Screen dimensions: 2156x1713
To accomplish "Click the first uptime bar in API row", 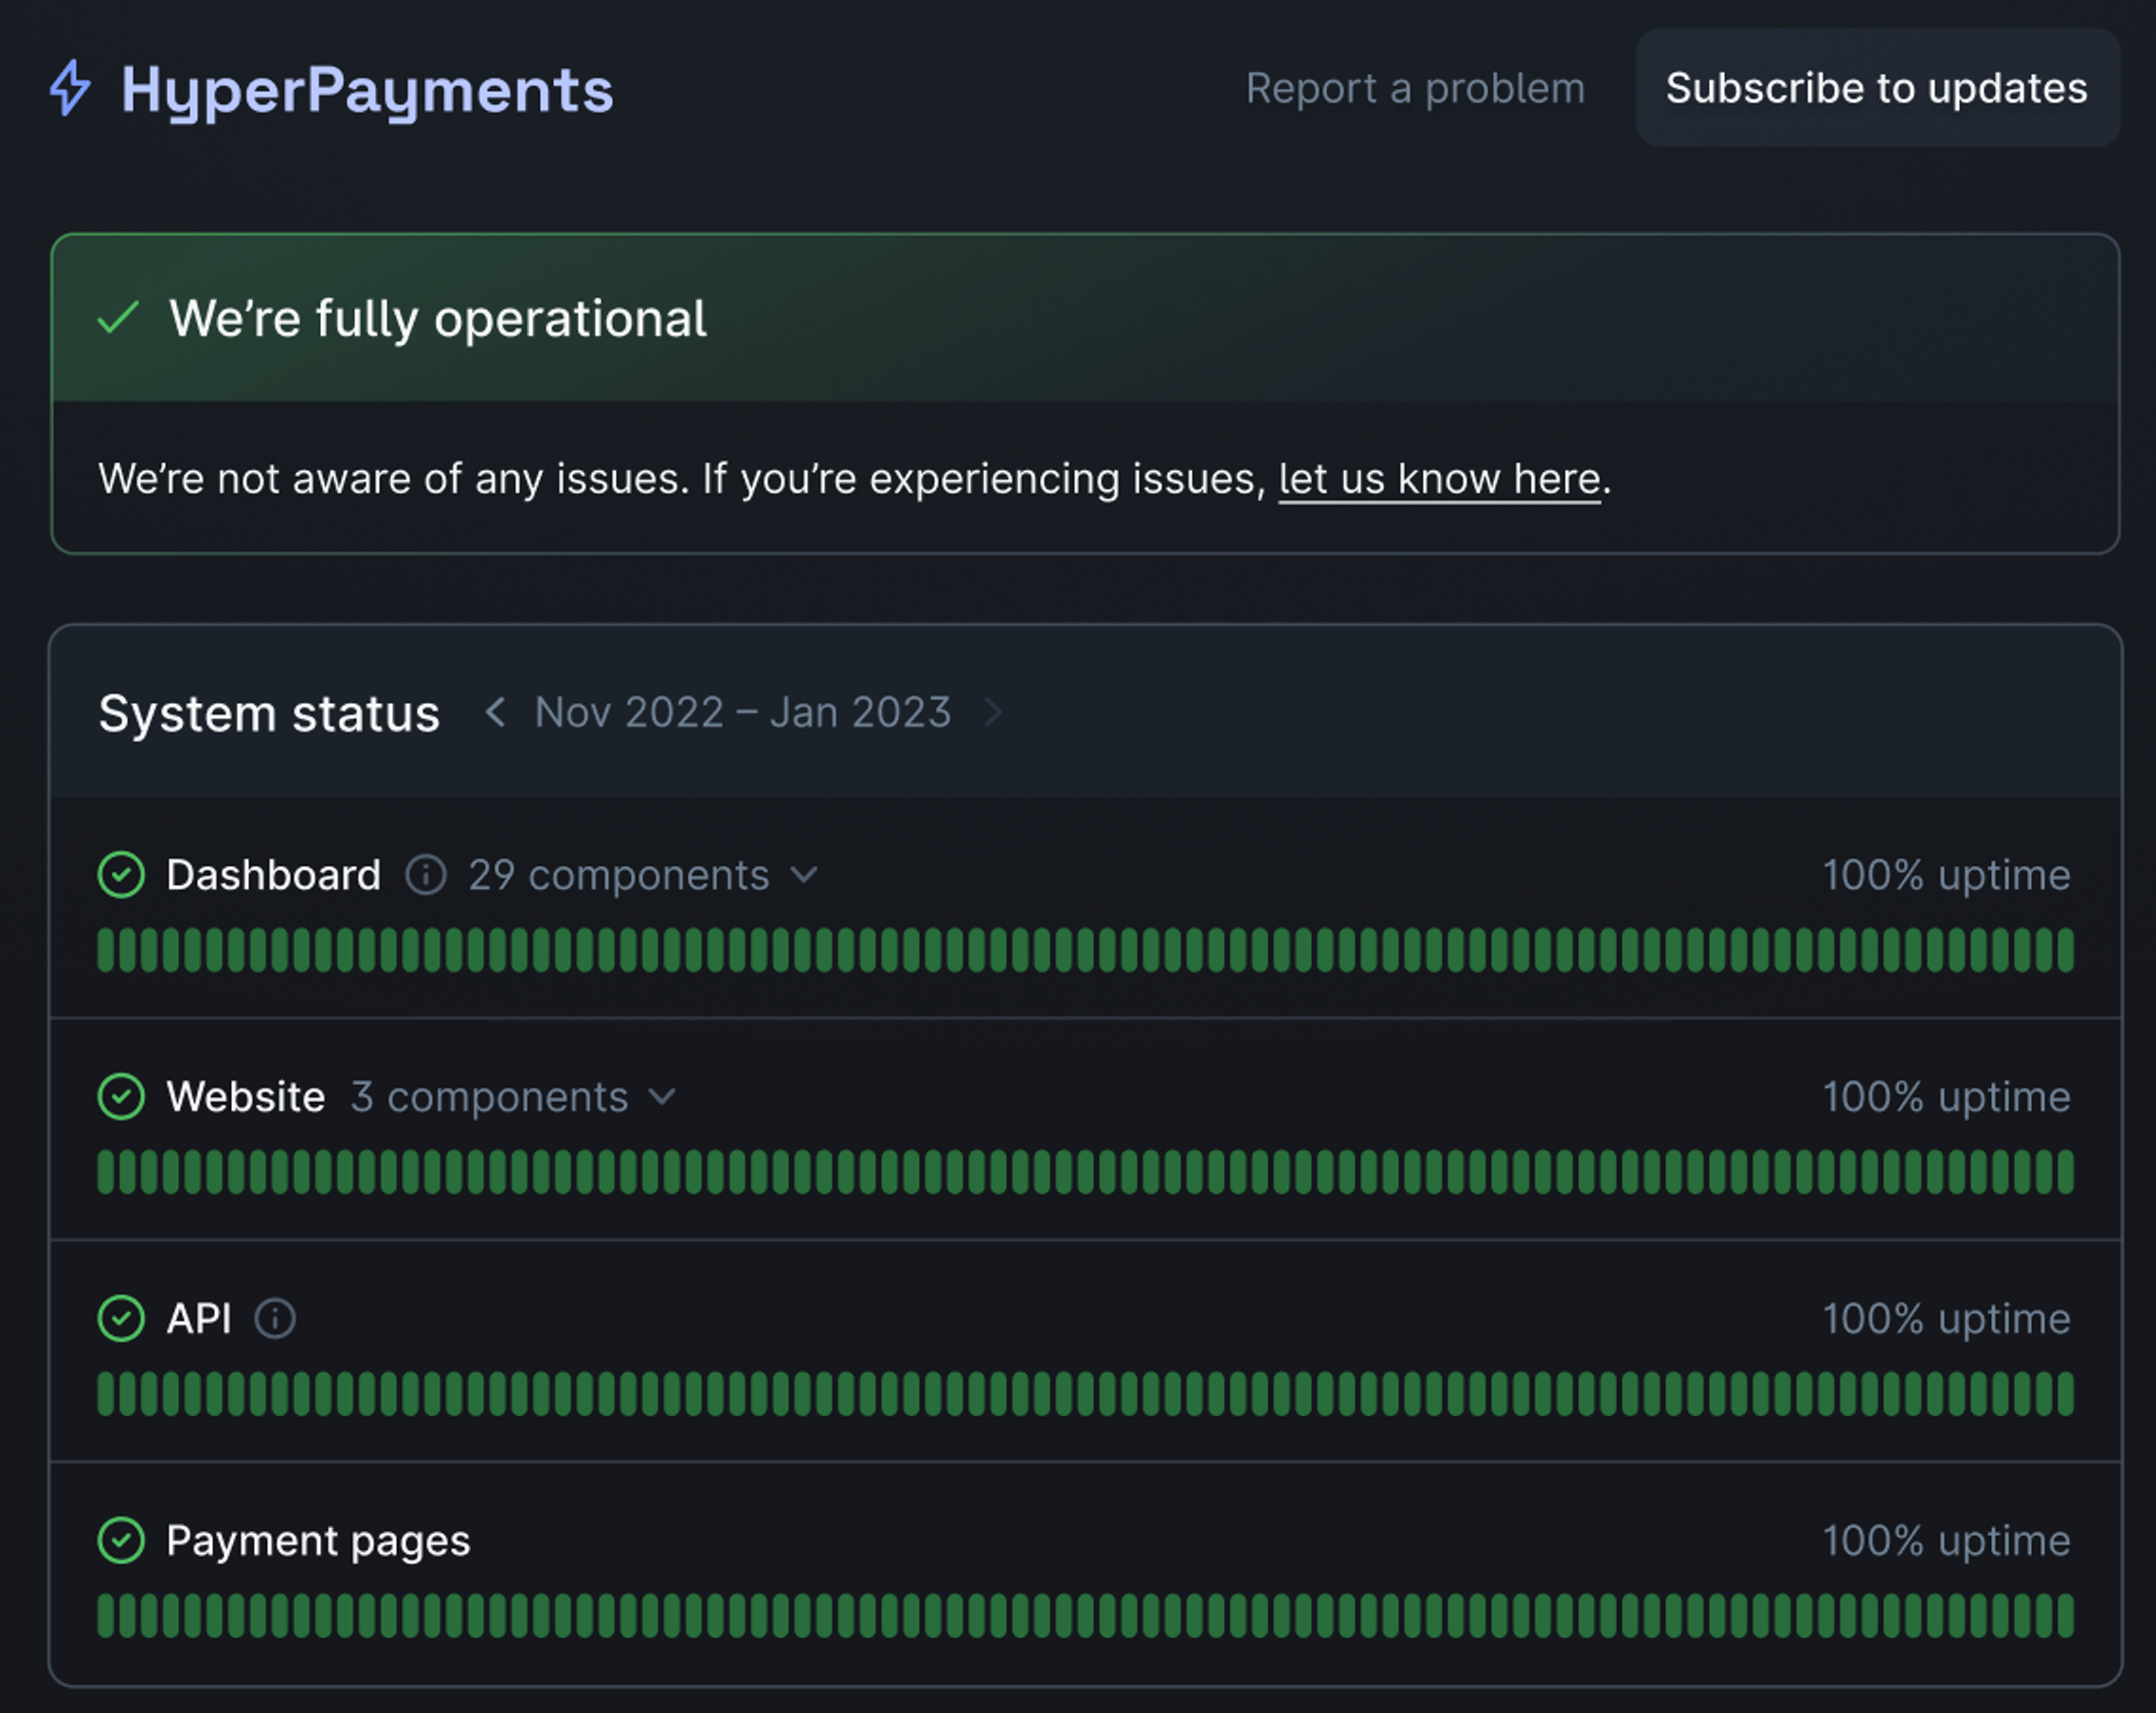I will pyautogui.click(x=105, y=1394).
